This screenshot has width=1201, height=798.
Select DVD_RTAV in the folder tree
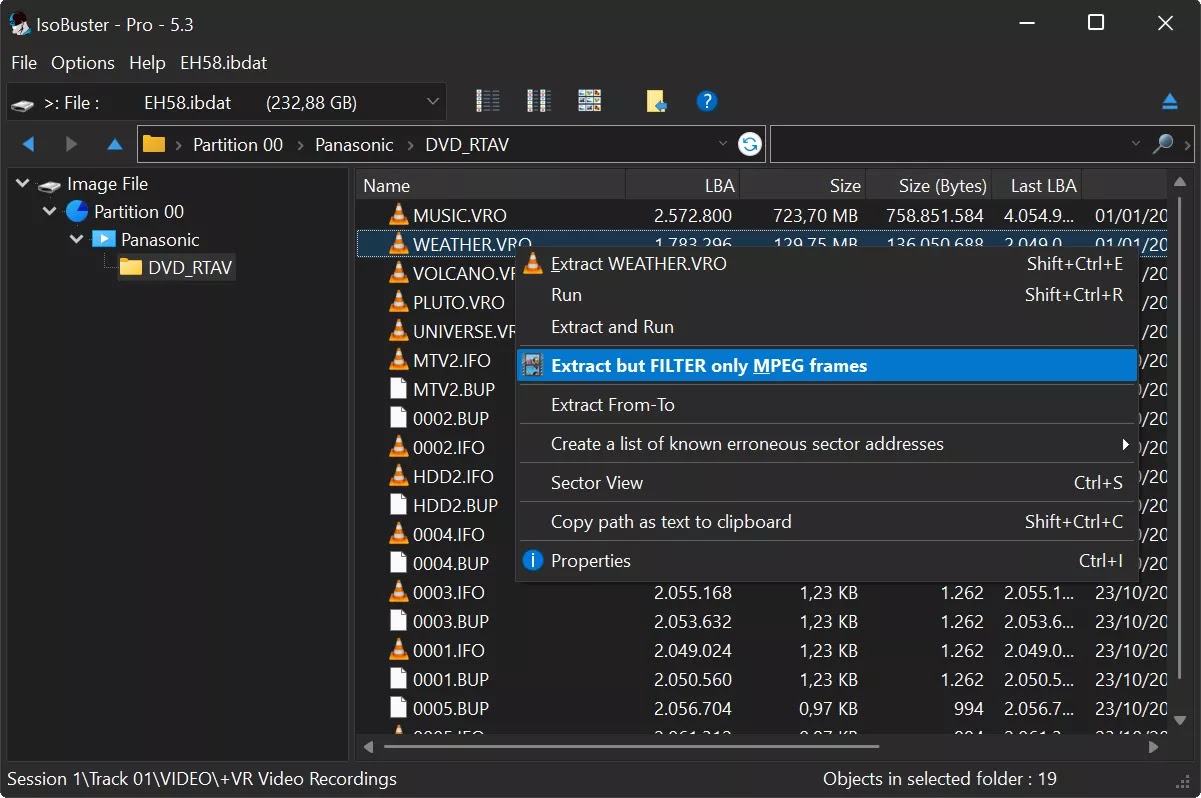pyautogui.click(x=188, y=267)
